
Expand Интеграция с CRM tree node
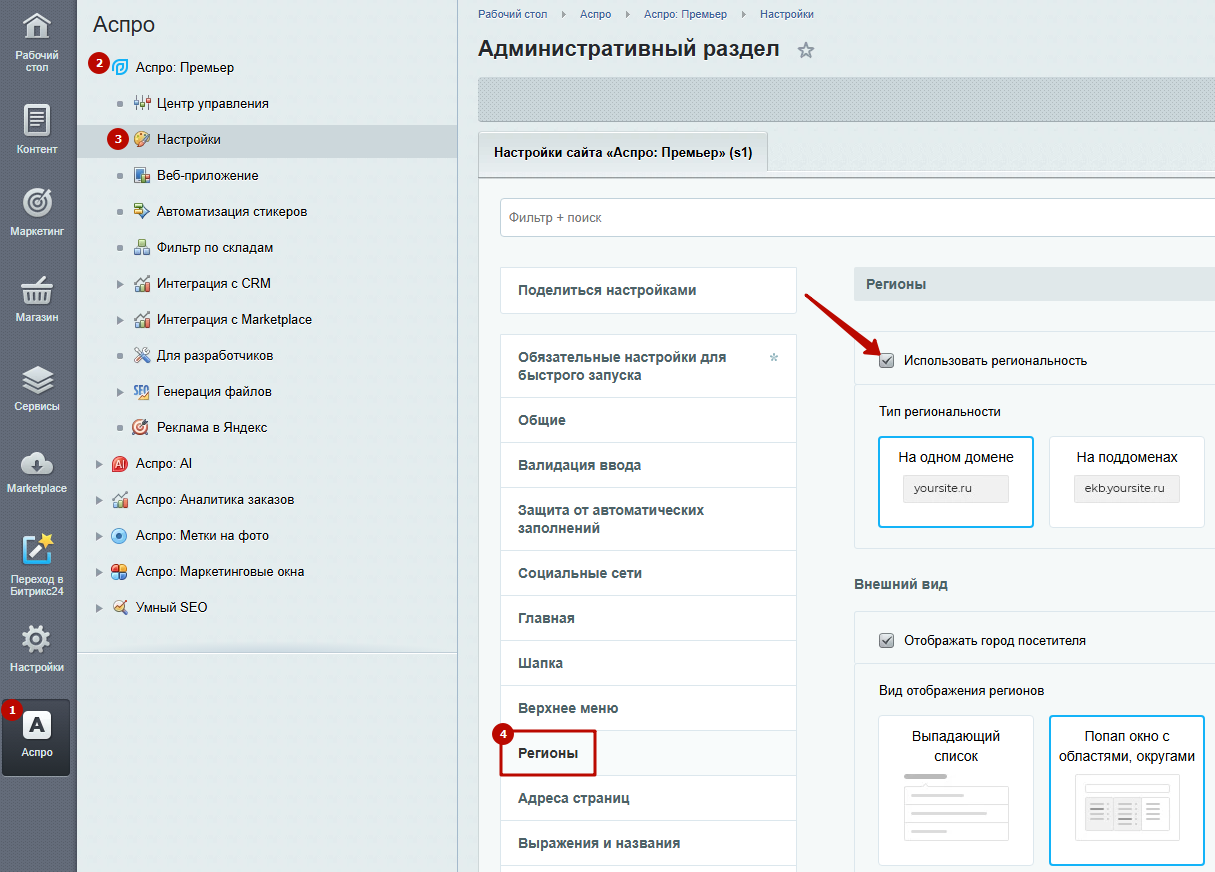tap(120, 284)
